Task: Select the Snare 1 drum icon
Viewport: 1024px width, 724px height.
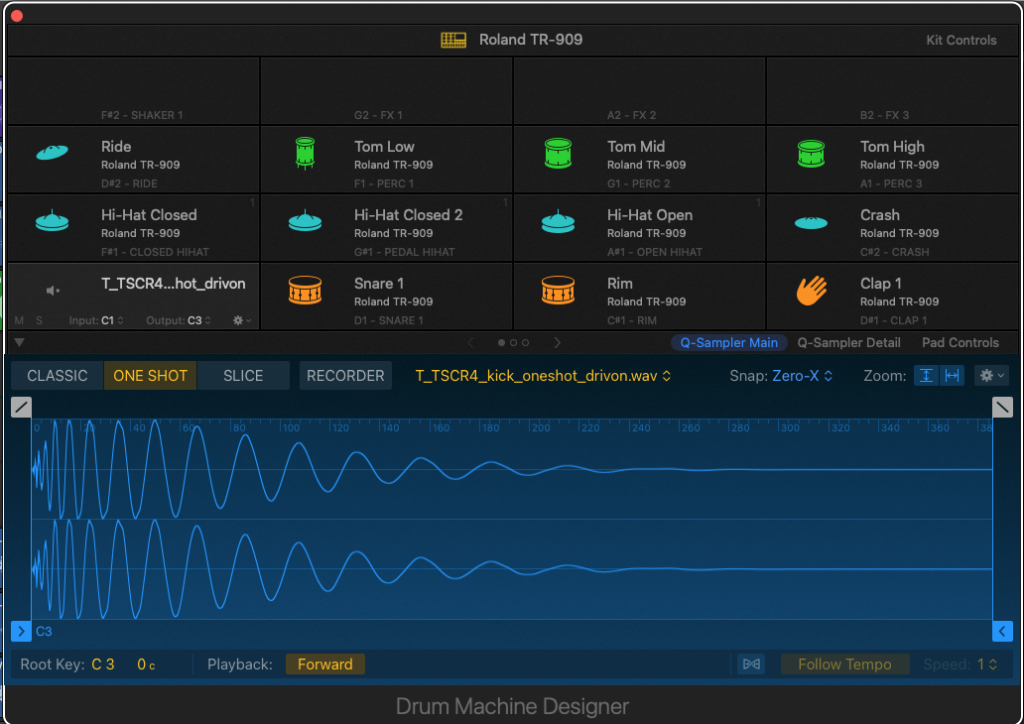Action: [305, 290]
